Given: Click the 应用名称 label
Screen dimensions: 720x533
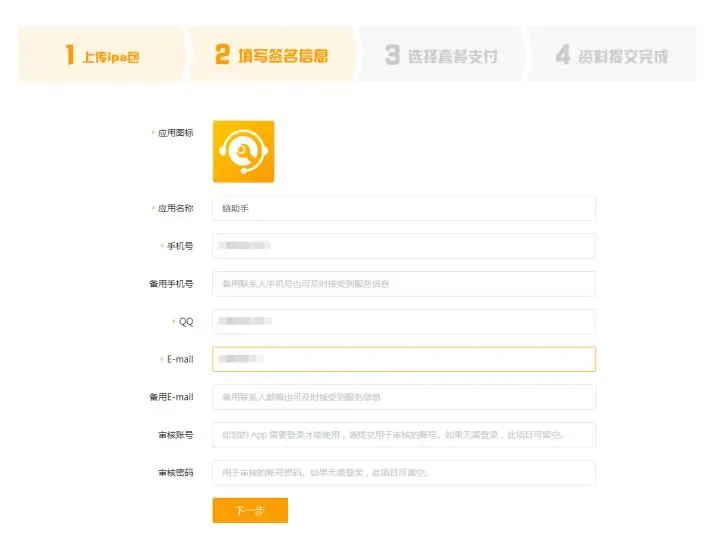Looking at the screenshot, I should point(175,208).
